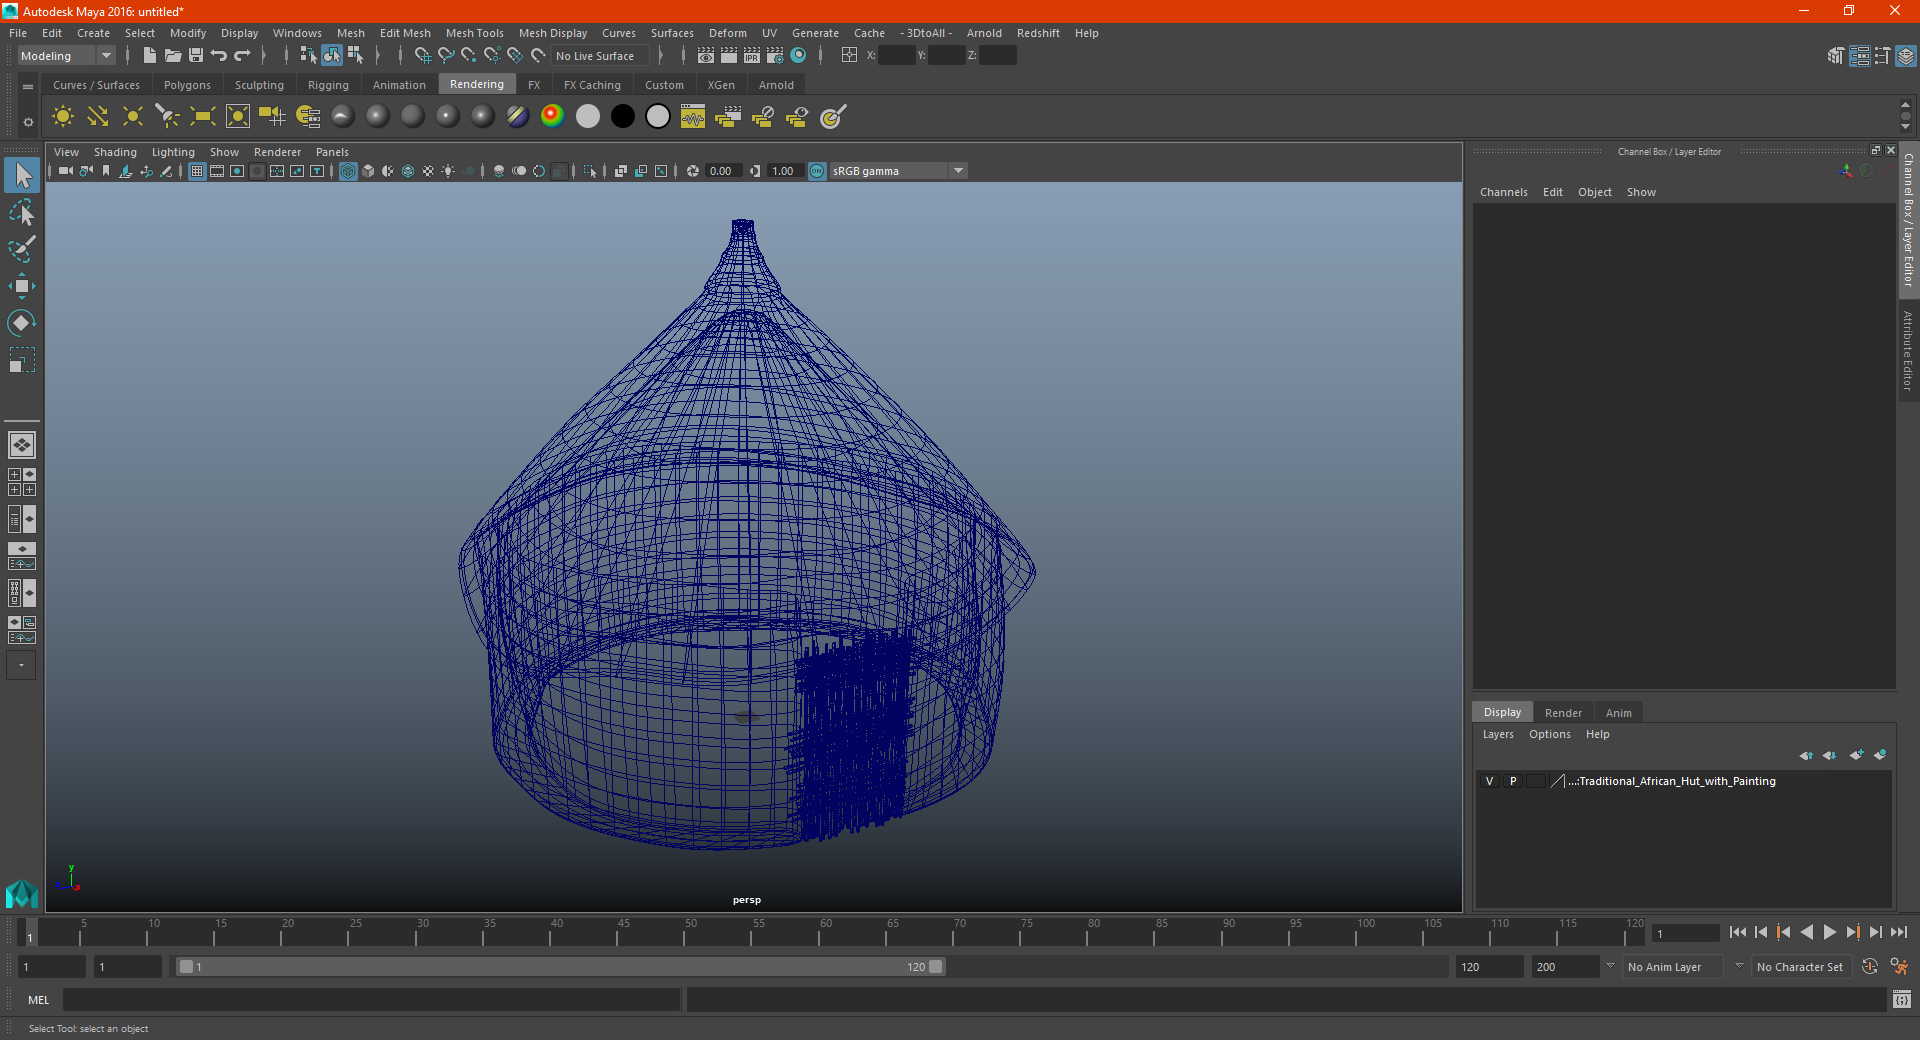Open the No Live Surface field
Screen dimensions: 1920x1040
[x=601, y=56]
